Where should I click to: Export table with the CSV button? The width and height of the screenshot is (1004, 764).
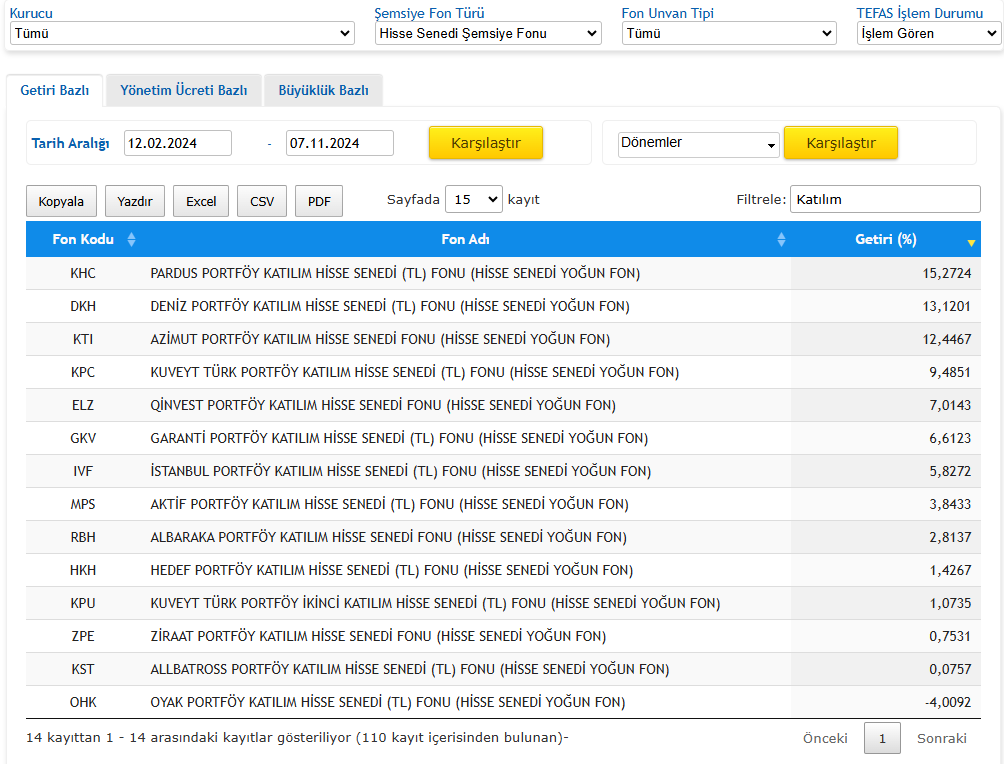pos(262,201)
